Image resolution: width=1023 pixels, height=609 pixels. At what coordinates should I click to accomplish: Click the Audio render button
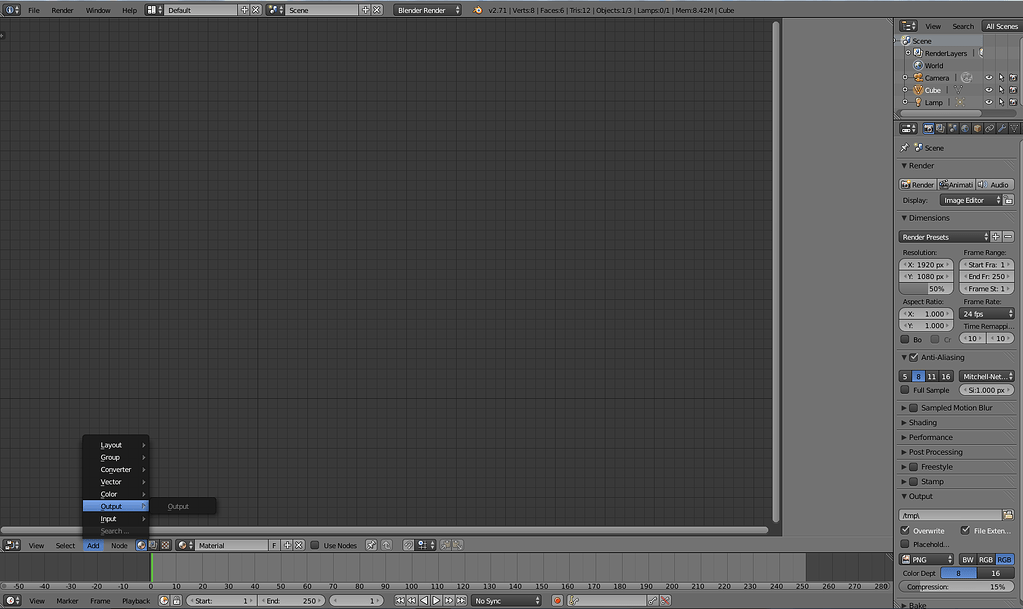pyautogui.click(x=995, y=185)
